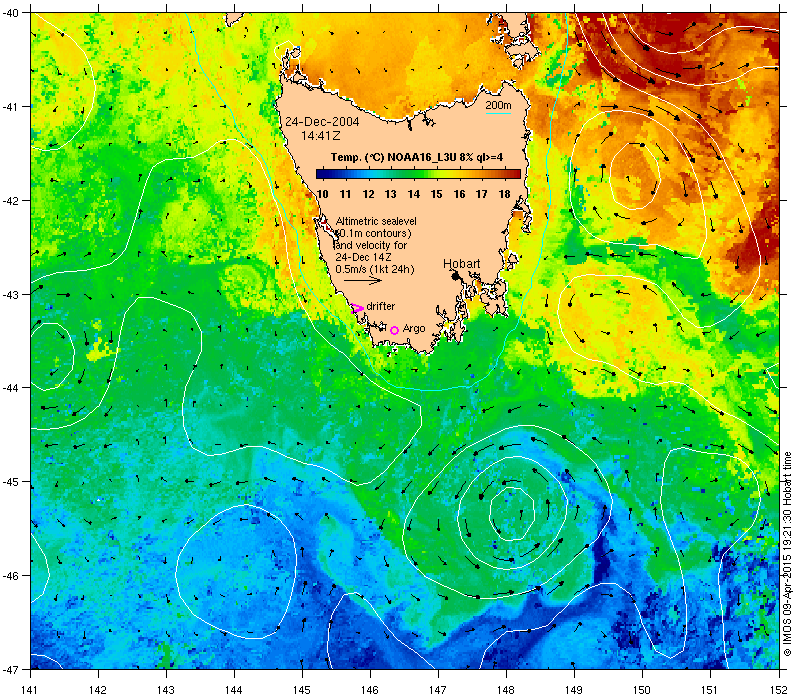Click longitude axis label 148
This screenshot has width=800, height=700.
pos(506,690)
